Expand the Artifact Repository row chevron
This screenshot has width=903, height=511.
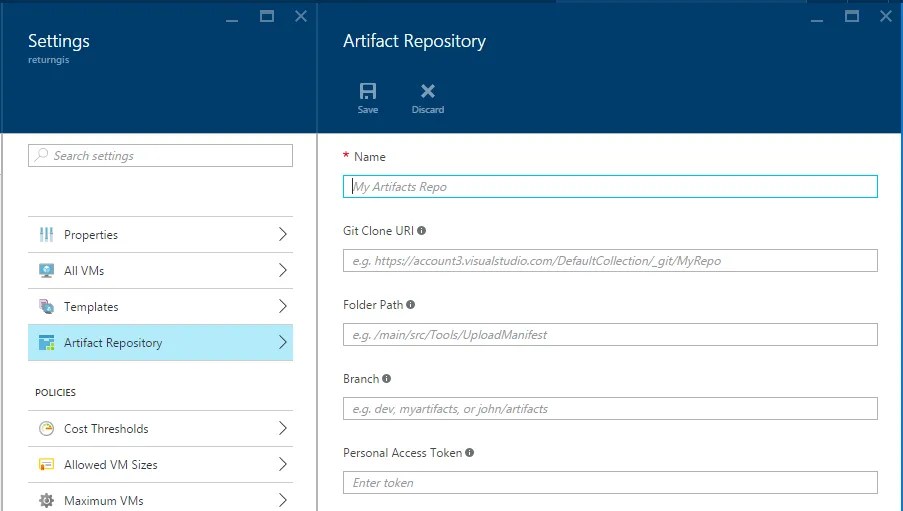282,342
